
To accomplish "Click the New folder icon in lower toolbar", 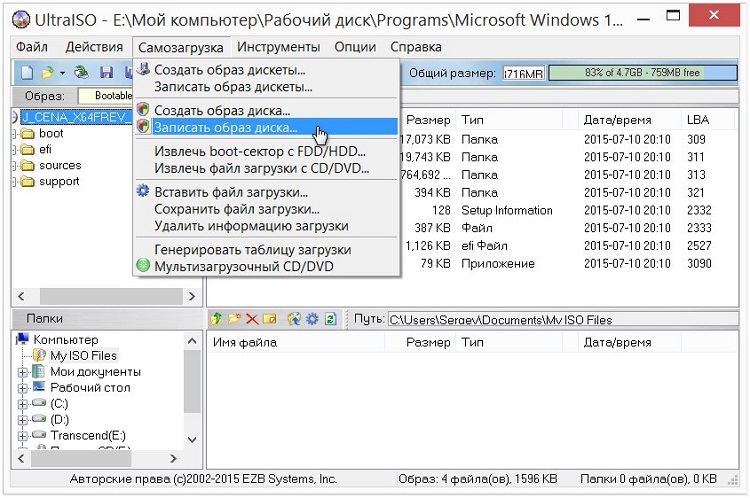I will pyautogui.click(x=234, y=319).
